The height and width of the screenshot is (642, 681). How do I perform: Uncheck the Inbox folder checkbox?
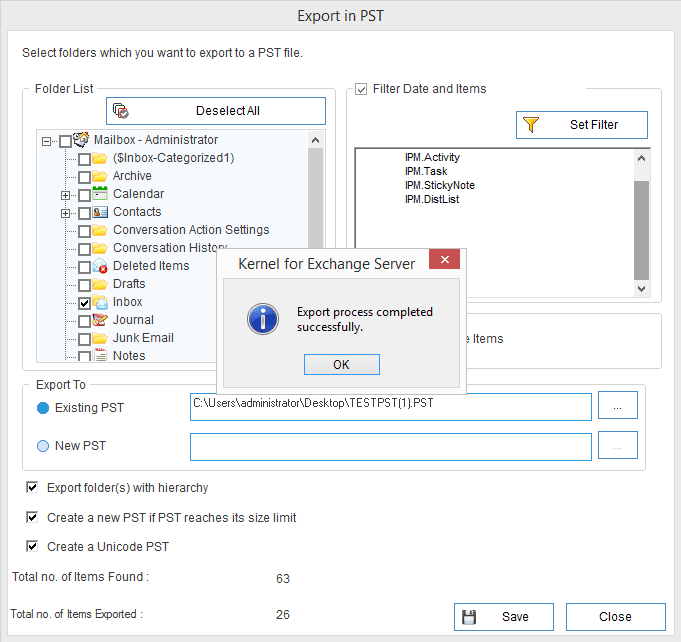[x=84, y=303]
